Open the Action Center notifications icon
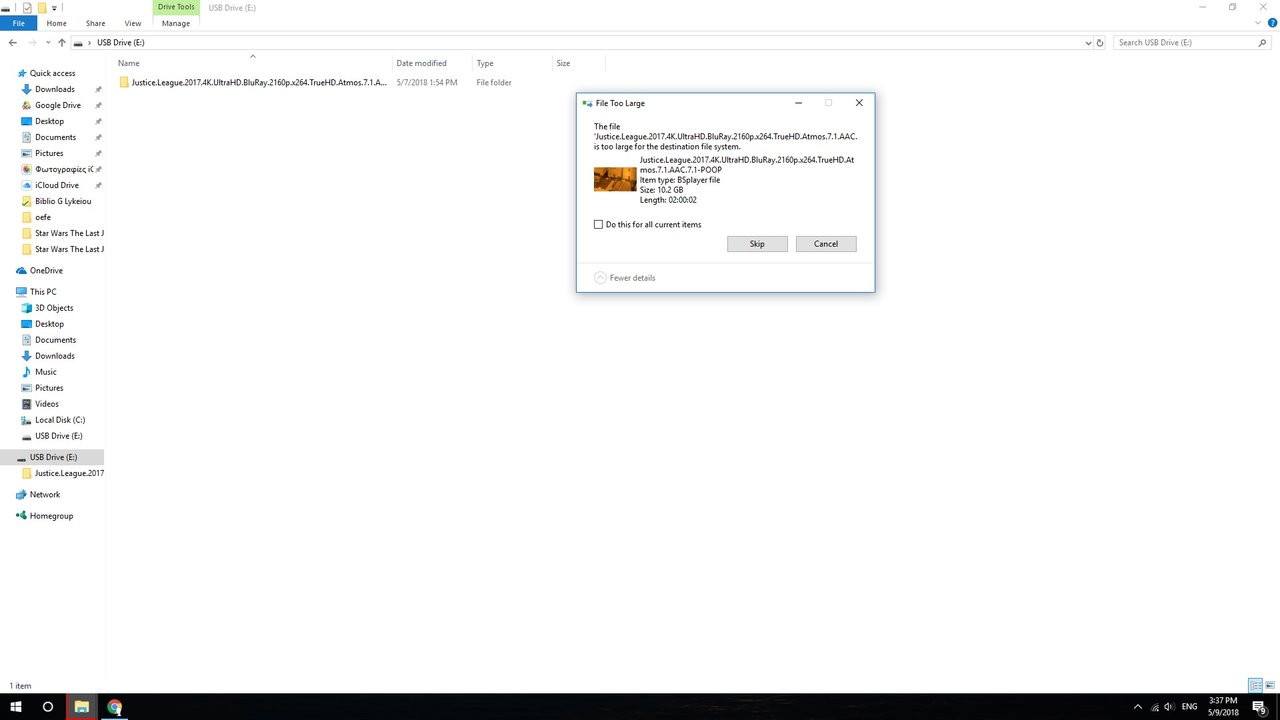Viewport: 1280px width, 720px height. tap(1260, 707)
